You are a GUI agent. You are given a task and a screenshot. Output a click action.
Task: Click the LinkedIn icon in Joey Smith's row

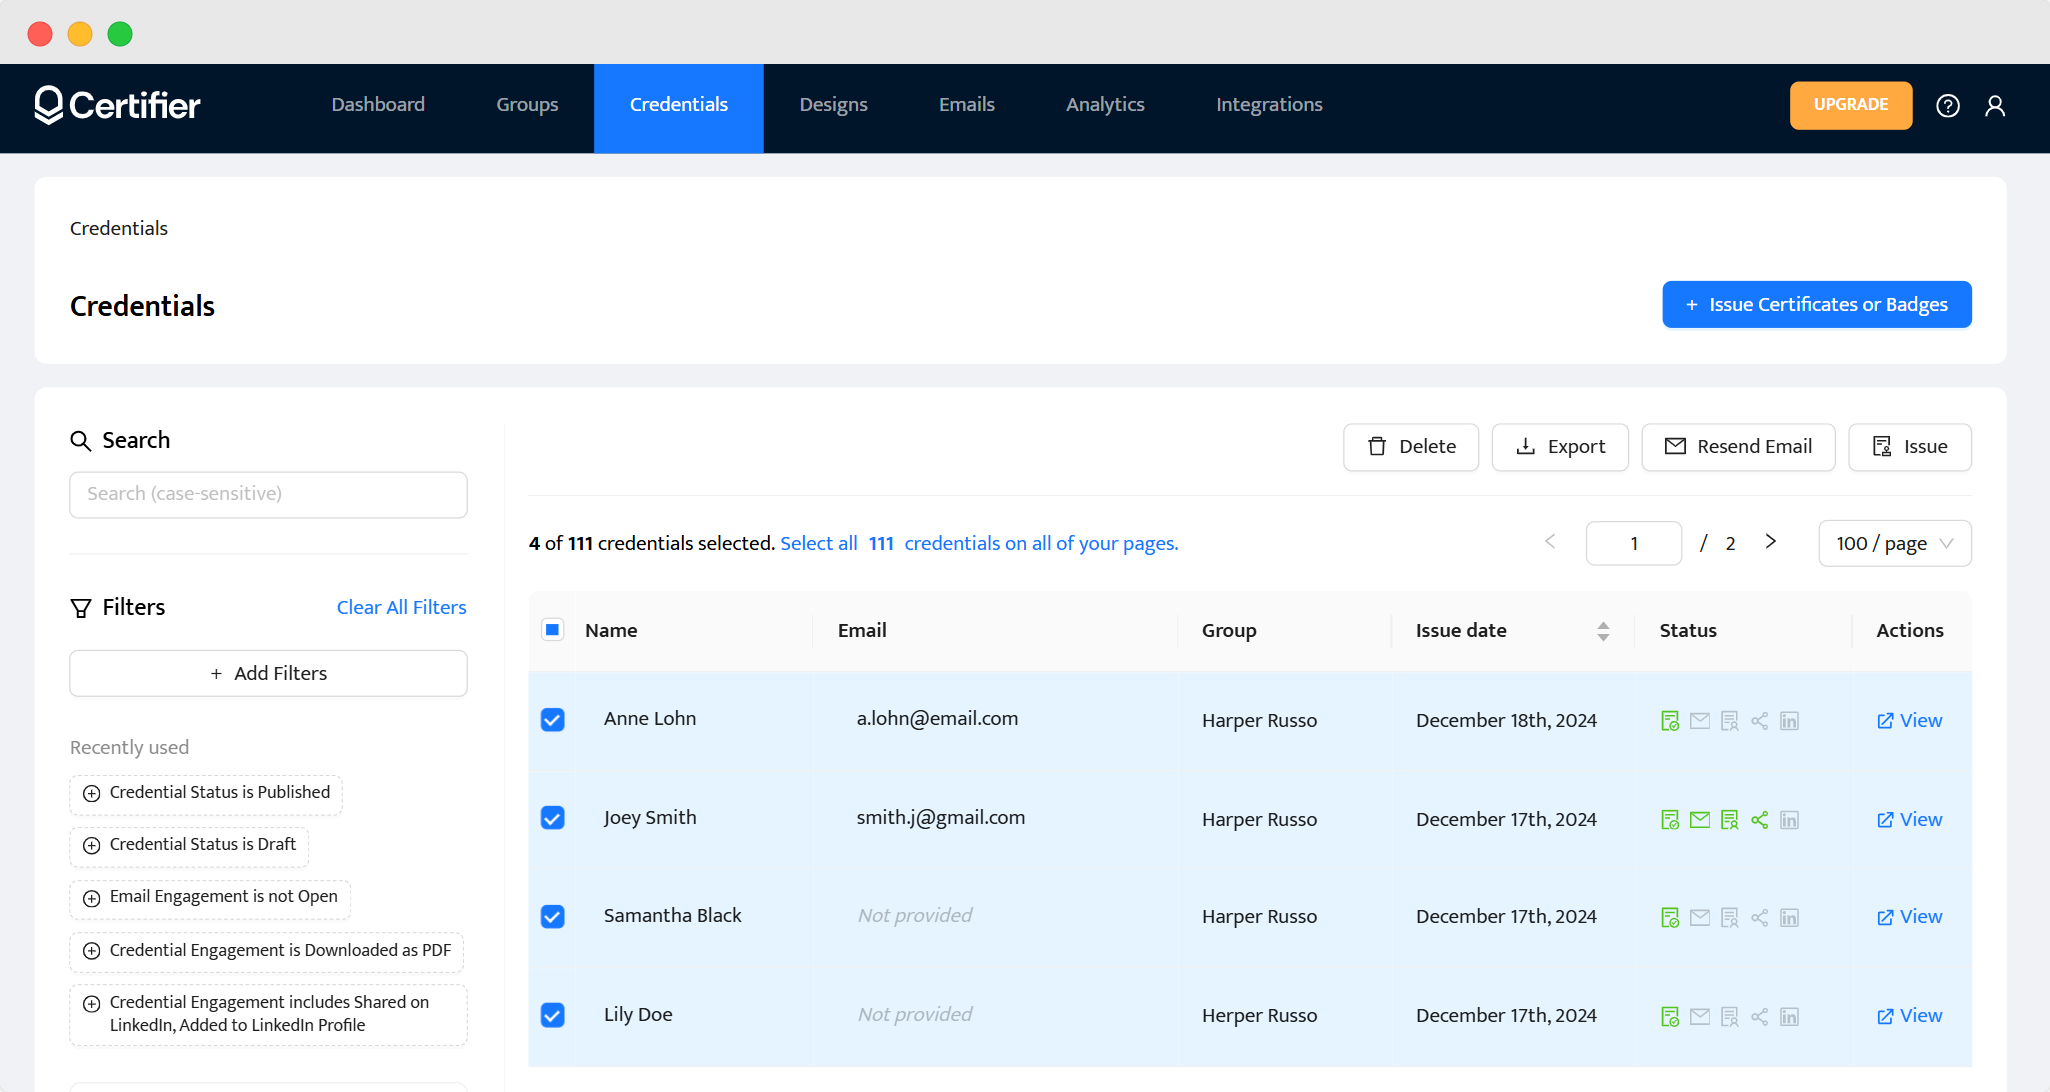click(1789, 820)
